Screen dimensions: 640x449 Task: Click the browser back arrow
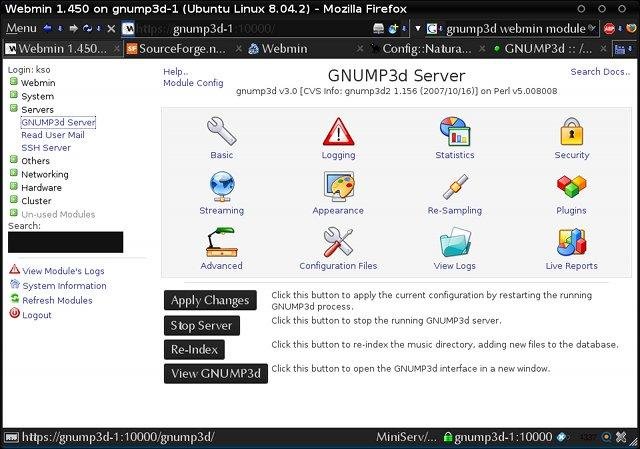pos(47,28)
